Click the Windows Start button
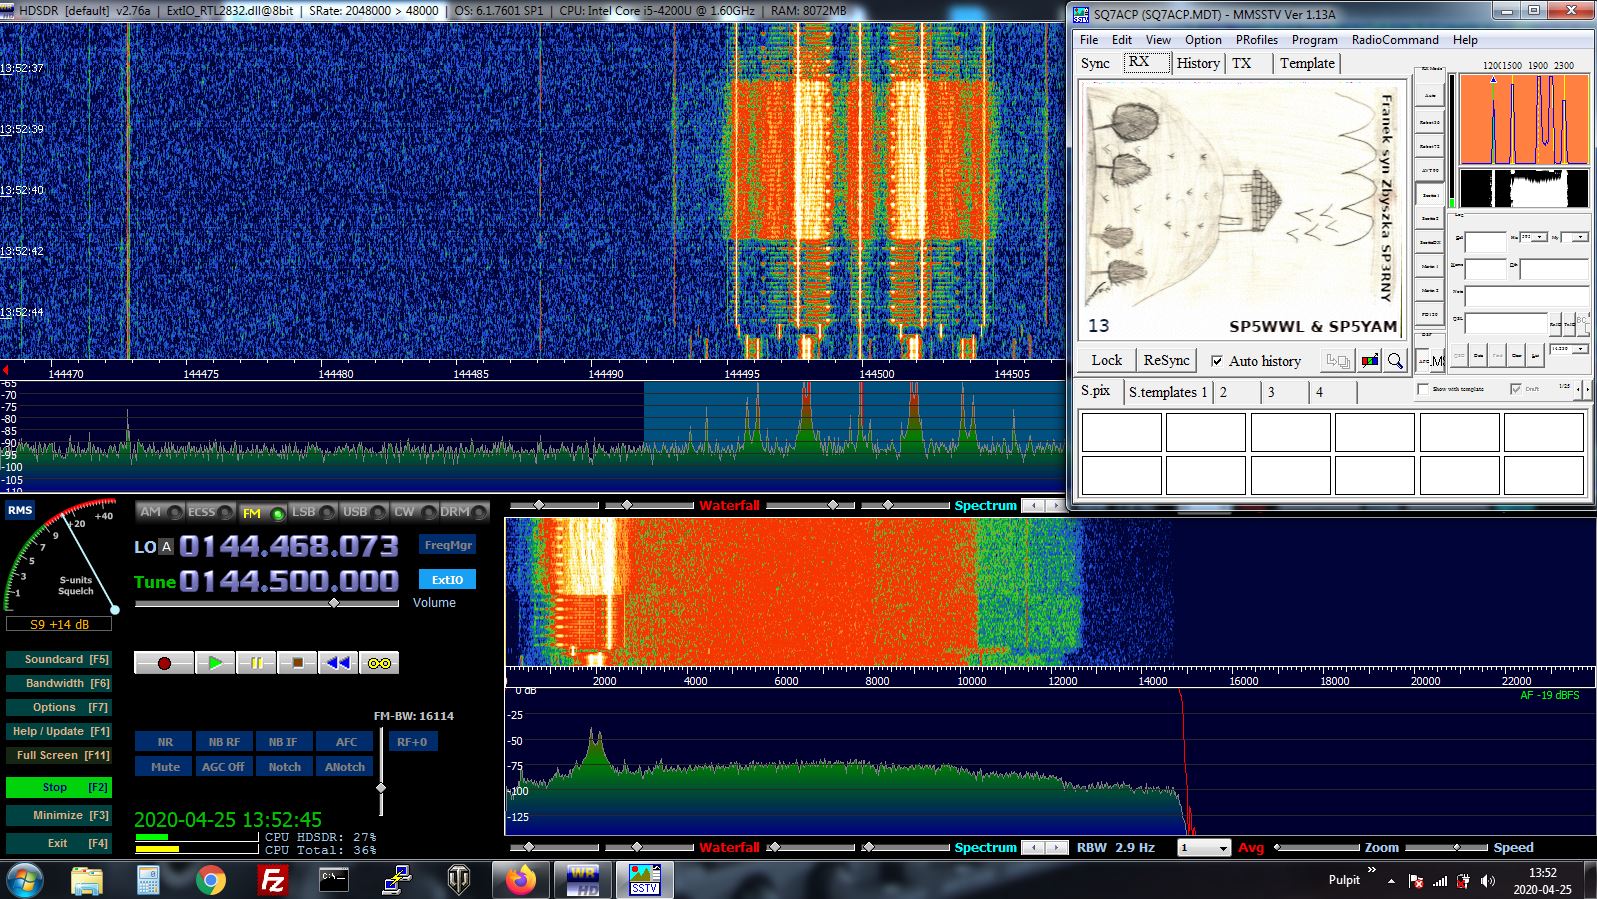 (24, 881)
